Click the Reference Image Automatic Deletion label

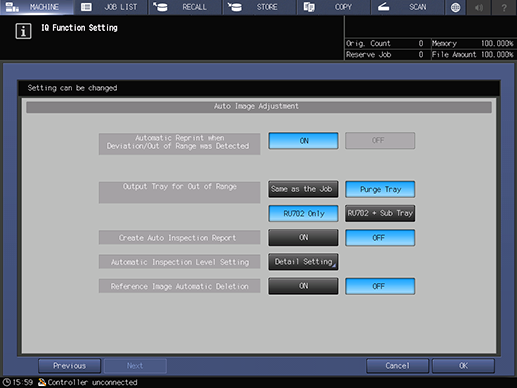click(x=179, y=286)
